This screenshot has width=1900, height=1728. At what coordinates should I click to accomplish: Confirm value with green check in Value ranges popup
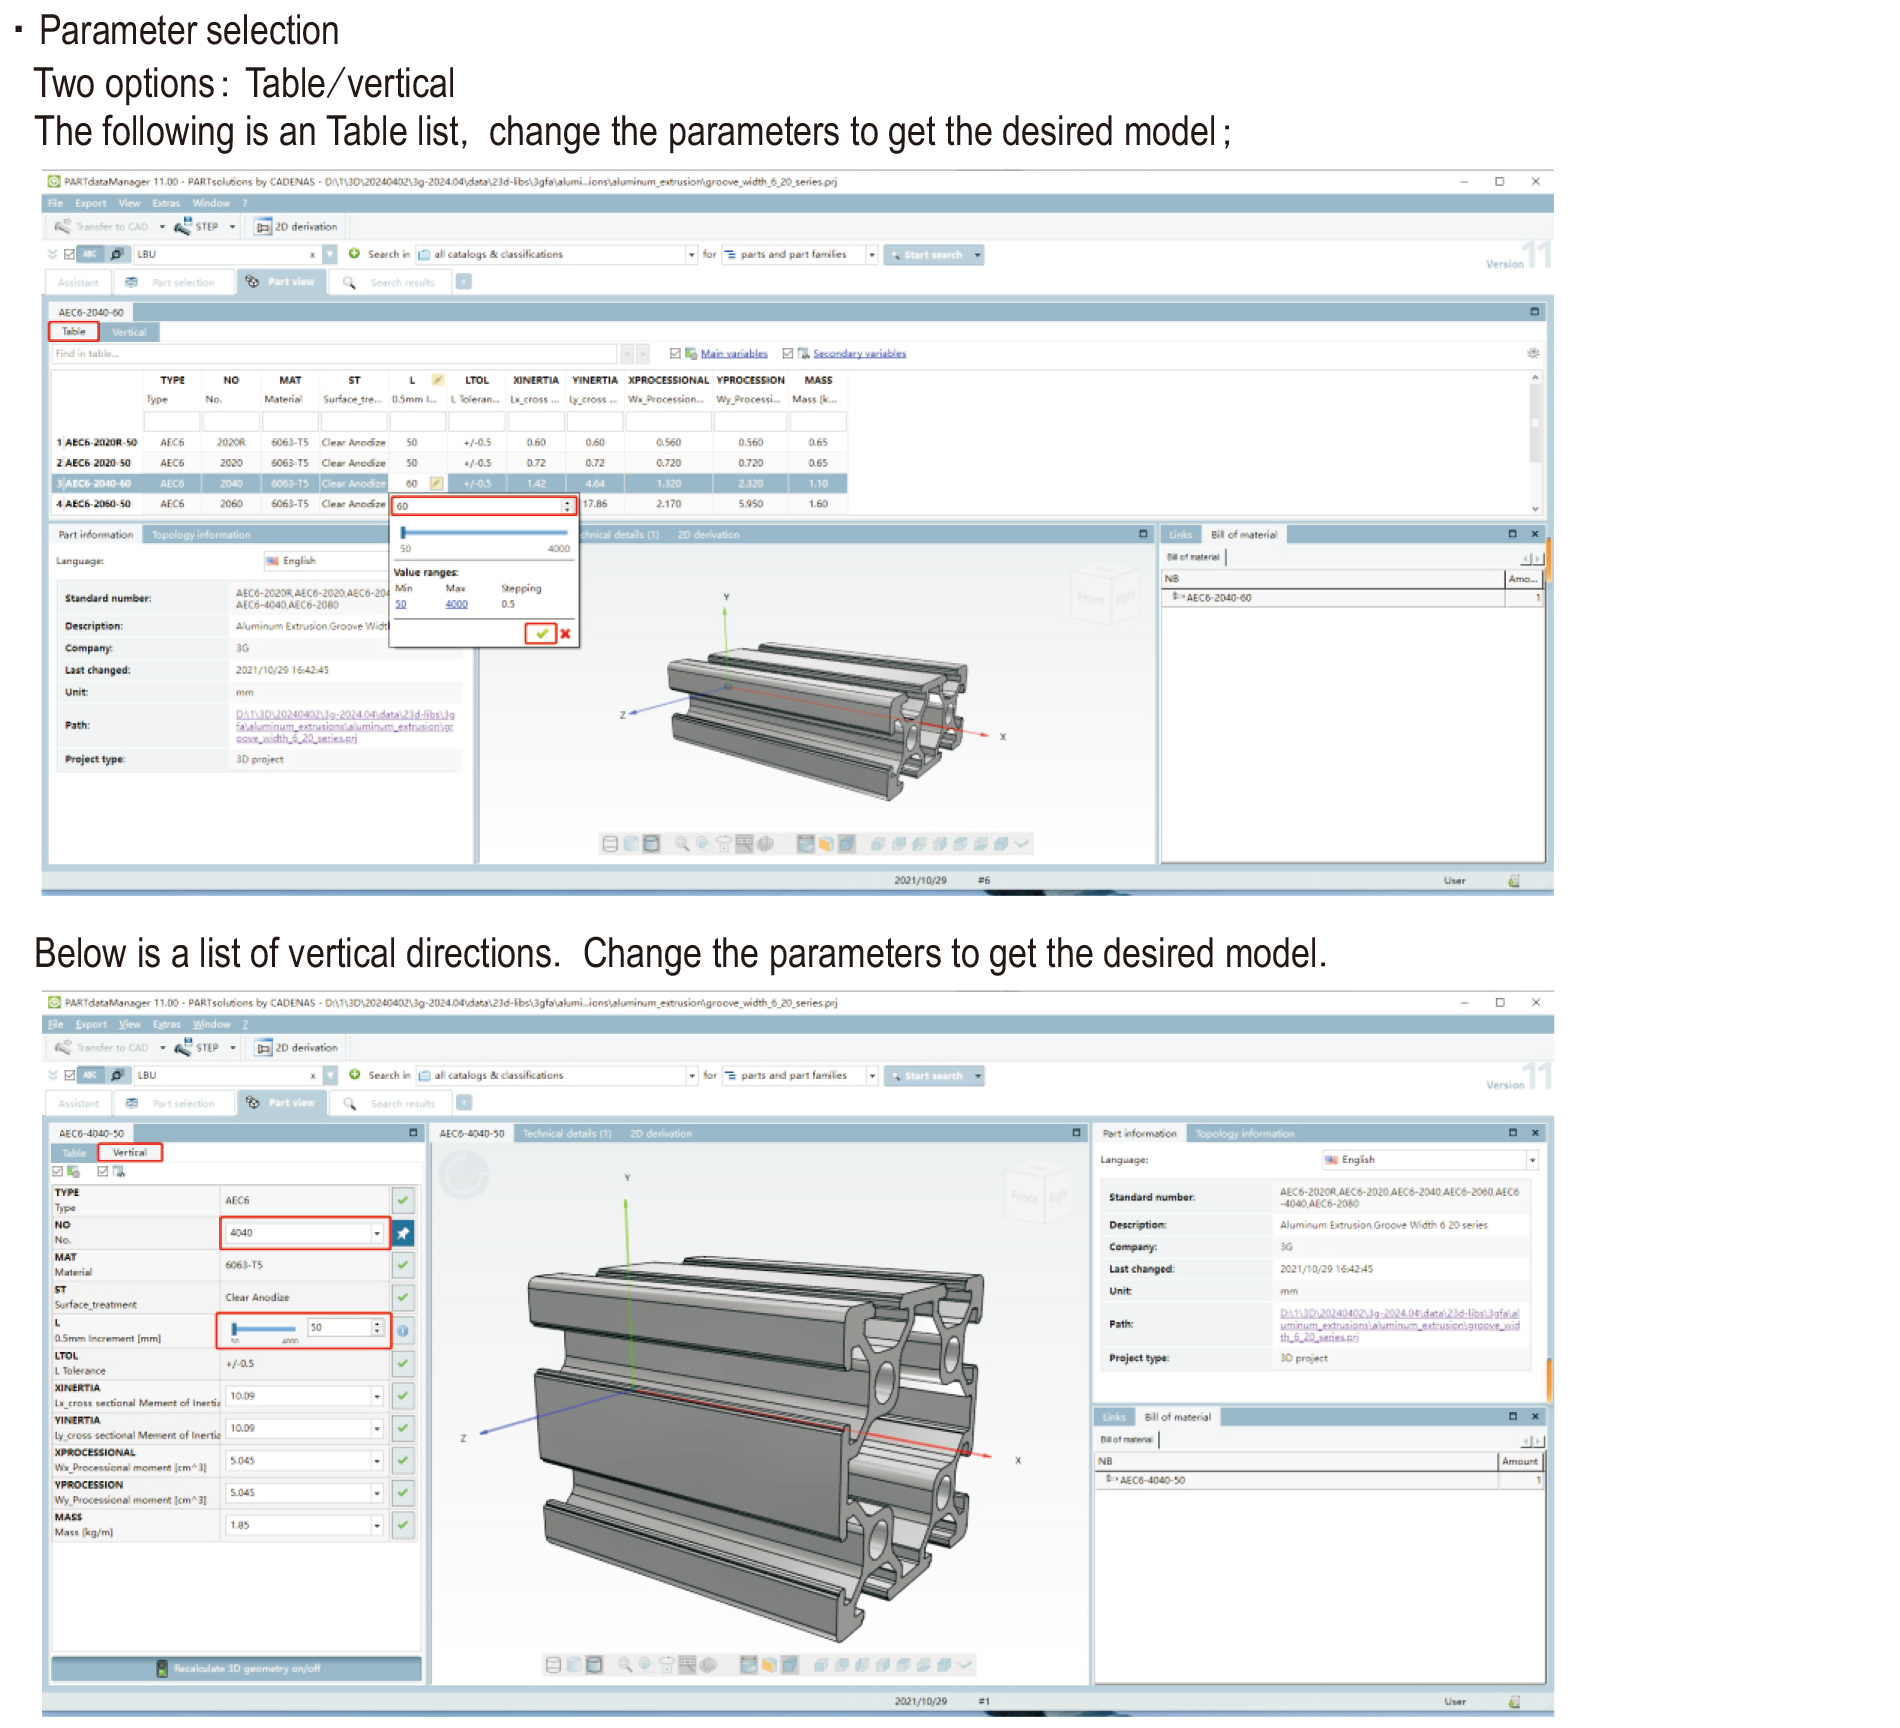[x=541, y=633]
